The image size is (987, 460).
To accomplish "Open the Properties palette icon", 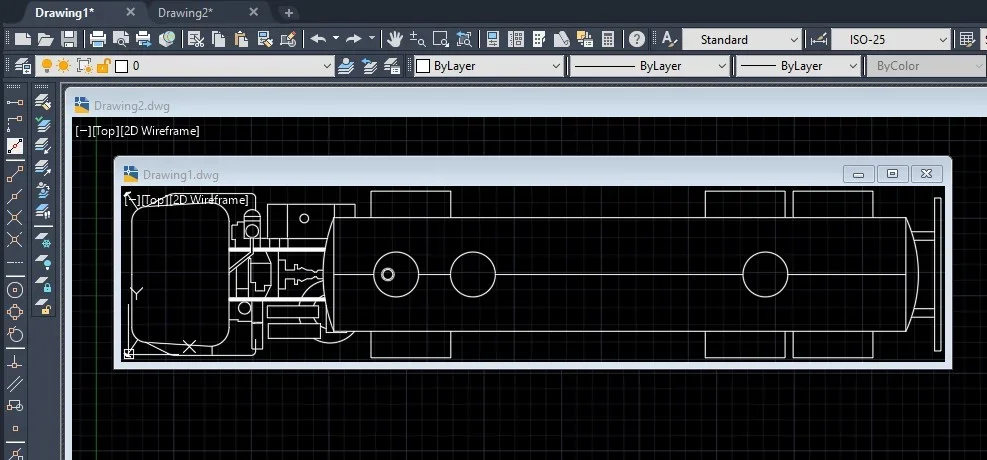I will click(x=493, y=39).
